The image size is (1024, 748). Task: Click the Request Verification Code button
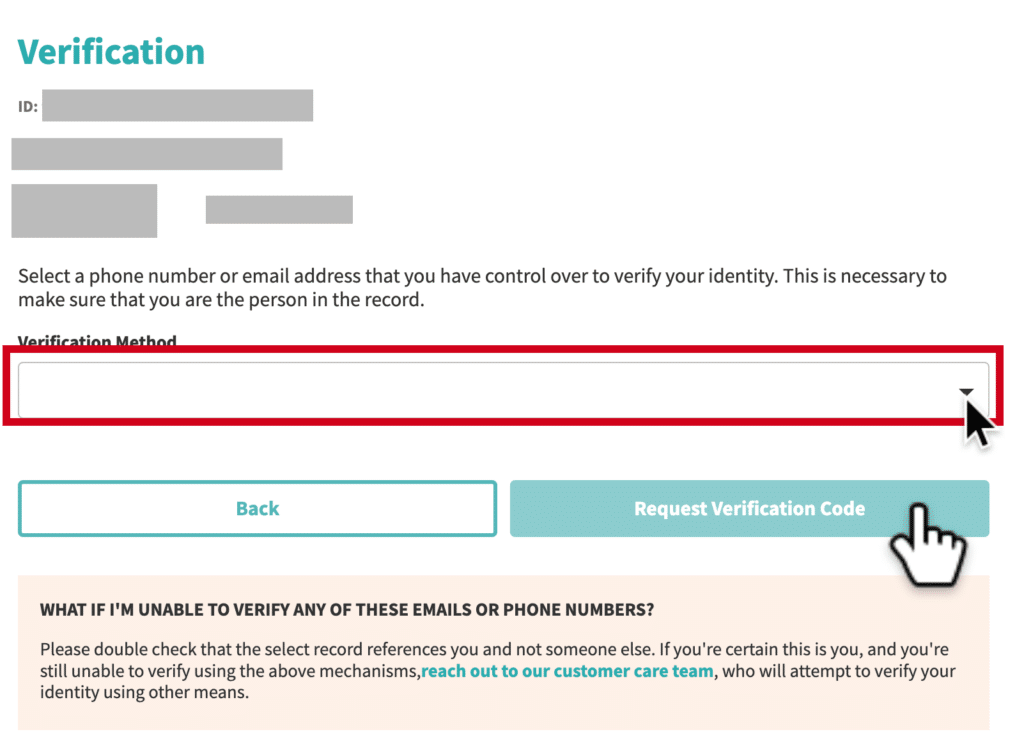[749, 509]
